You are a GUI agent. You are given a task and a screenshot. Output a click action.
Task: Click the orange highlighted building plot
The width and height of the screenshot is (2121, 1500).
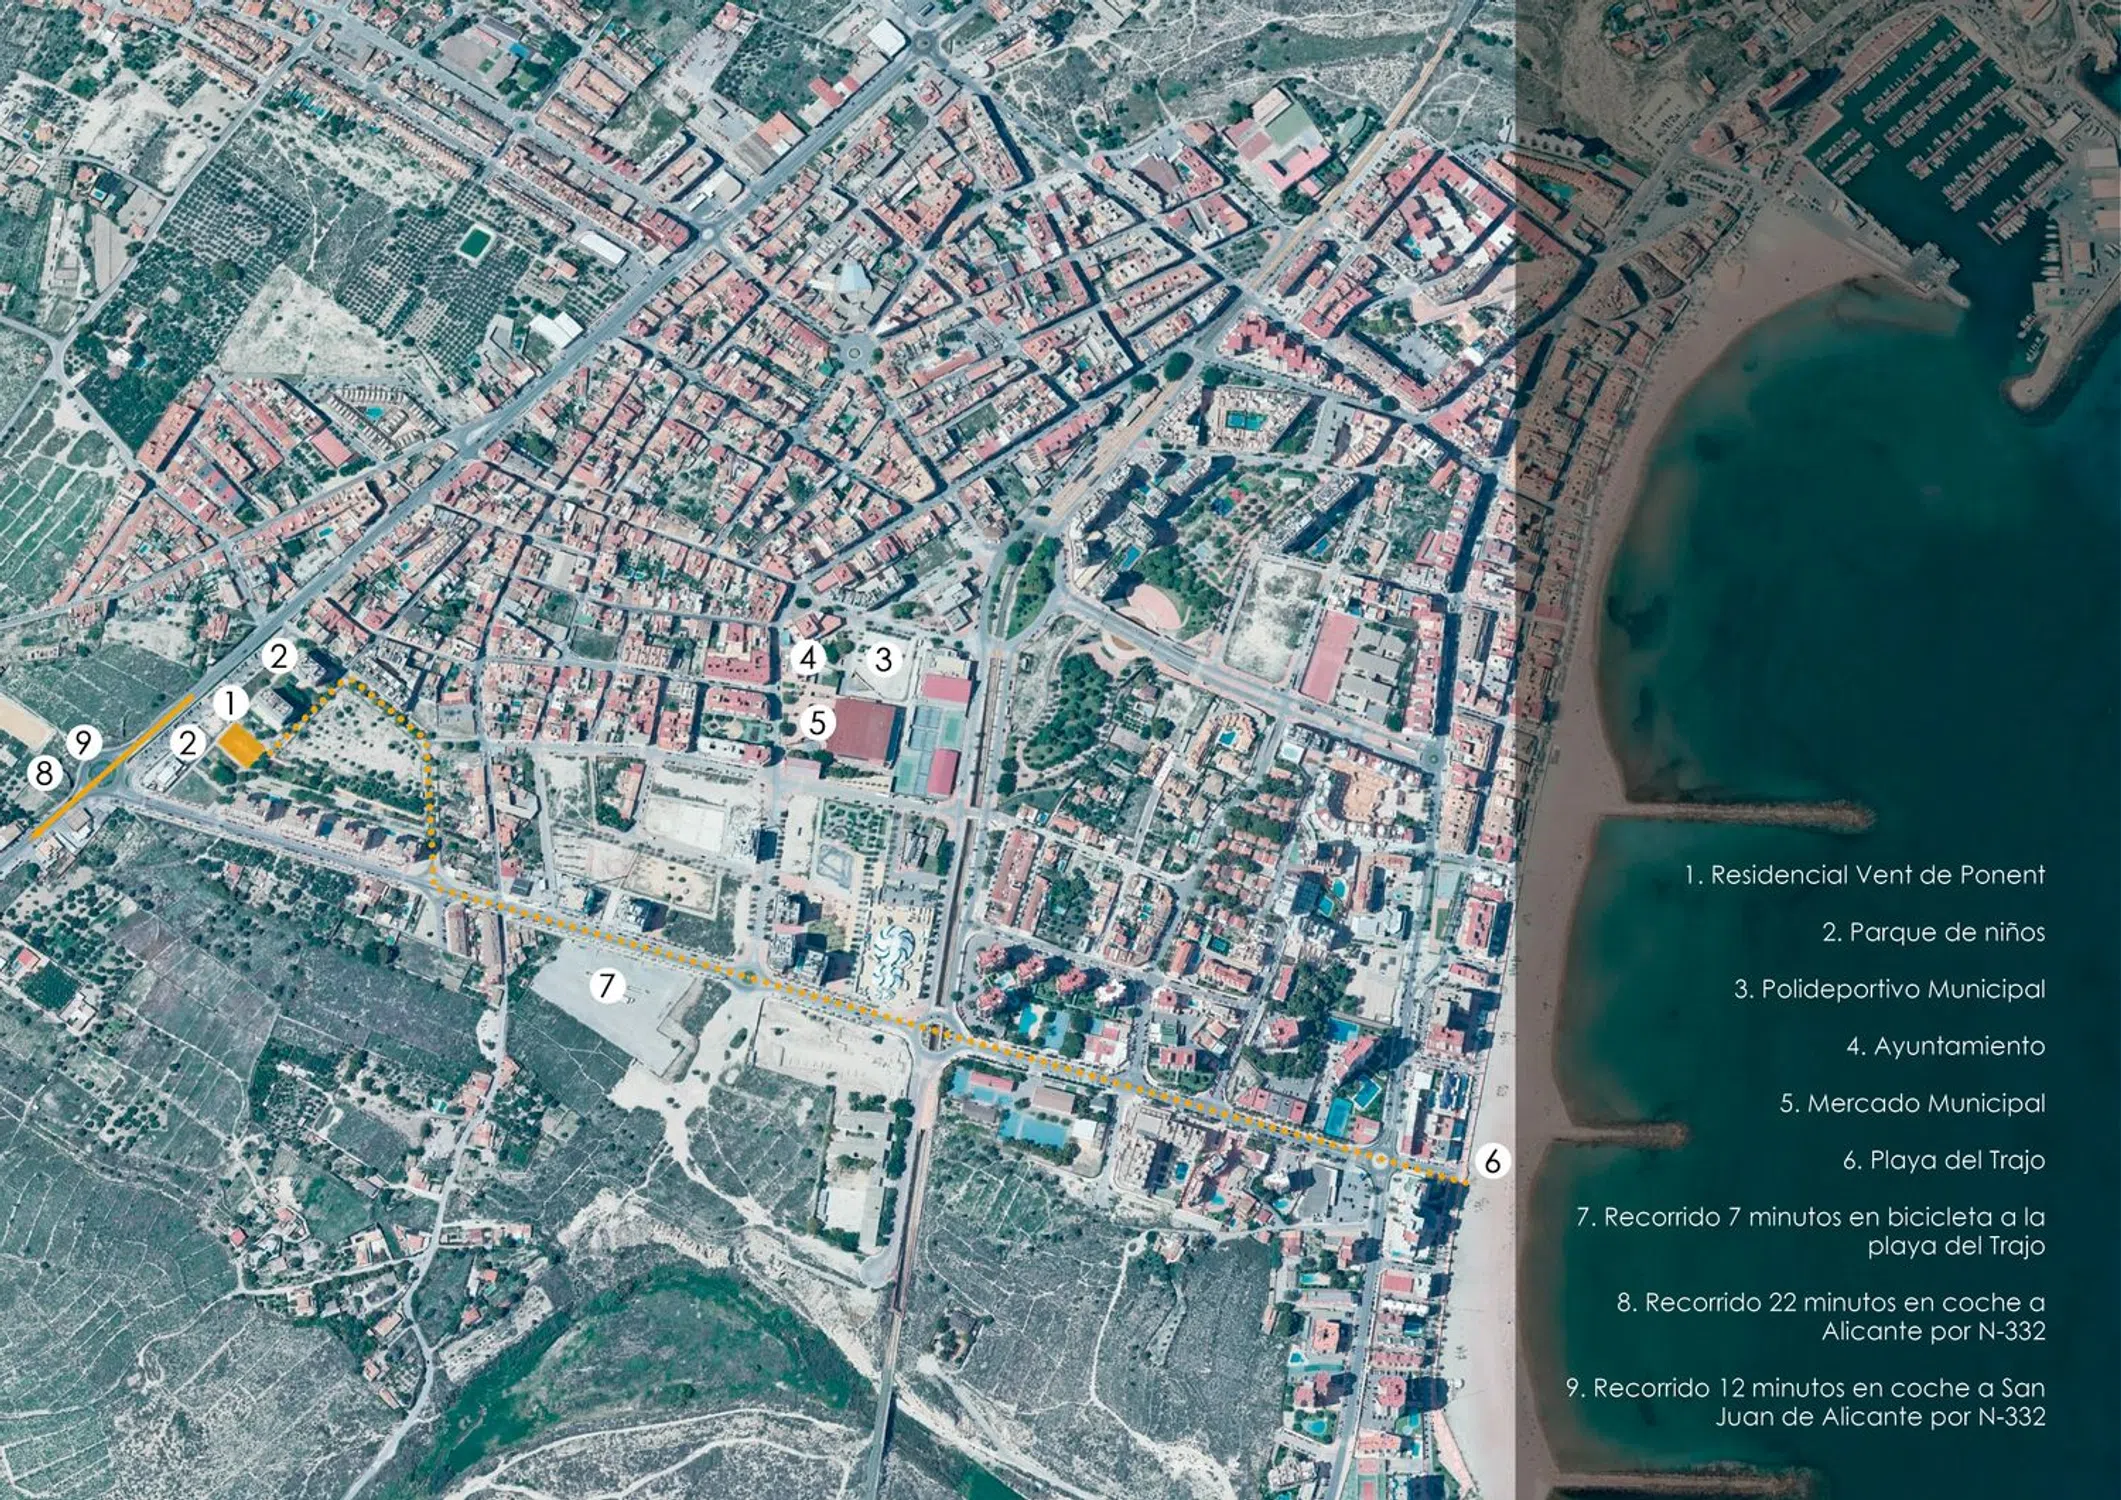pos(241,746)
